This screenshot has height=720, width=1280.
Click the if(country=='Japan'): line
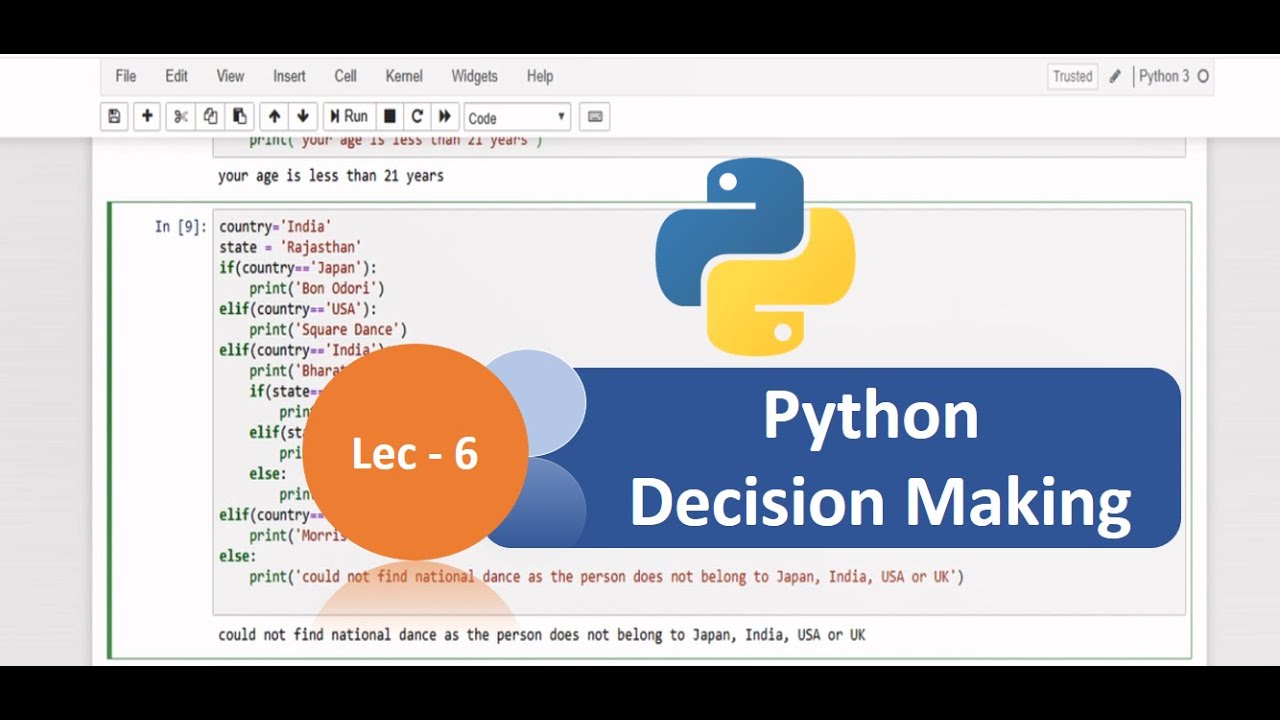298,268
